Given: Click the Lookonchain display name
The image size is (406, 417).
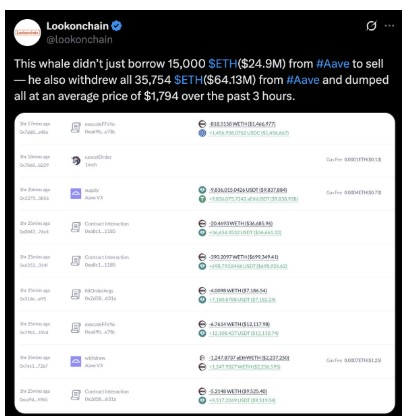Looking at the screenshot, I should [x=77, y=26].
